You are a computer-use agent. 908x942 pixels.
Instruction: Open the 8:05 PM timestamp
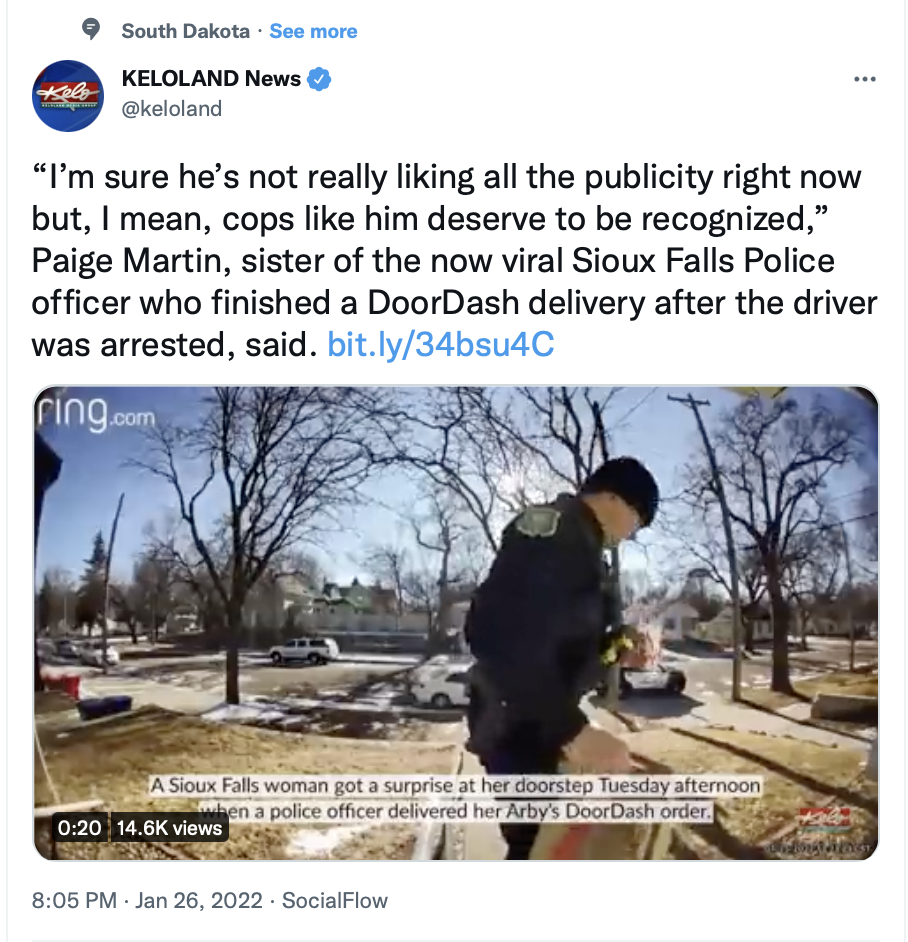74,901
